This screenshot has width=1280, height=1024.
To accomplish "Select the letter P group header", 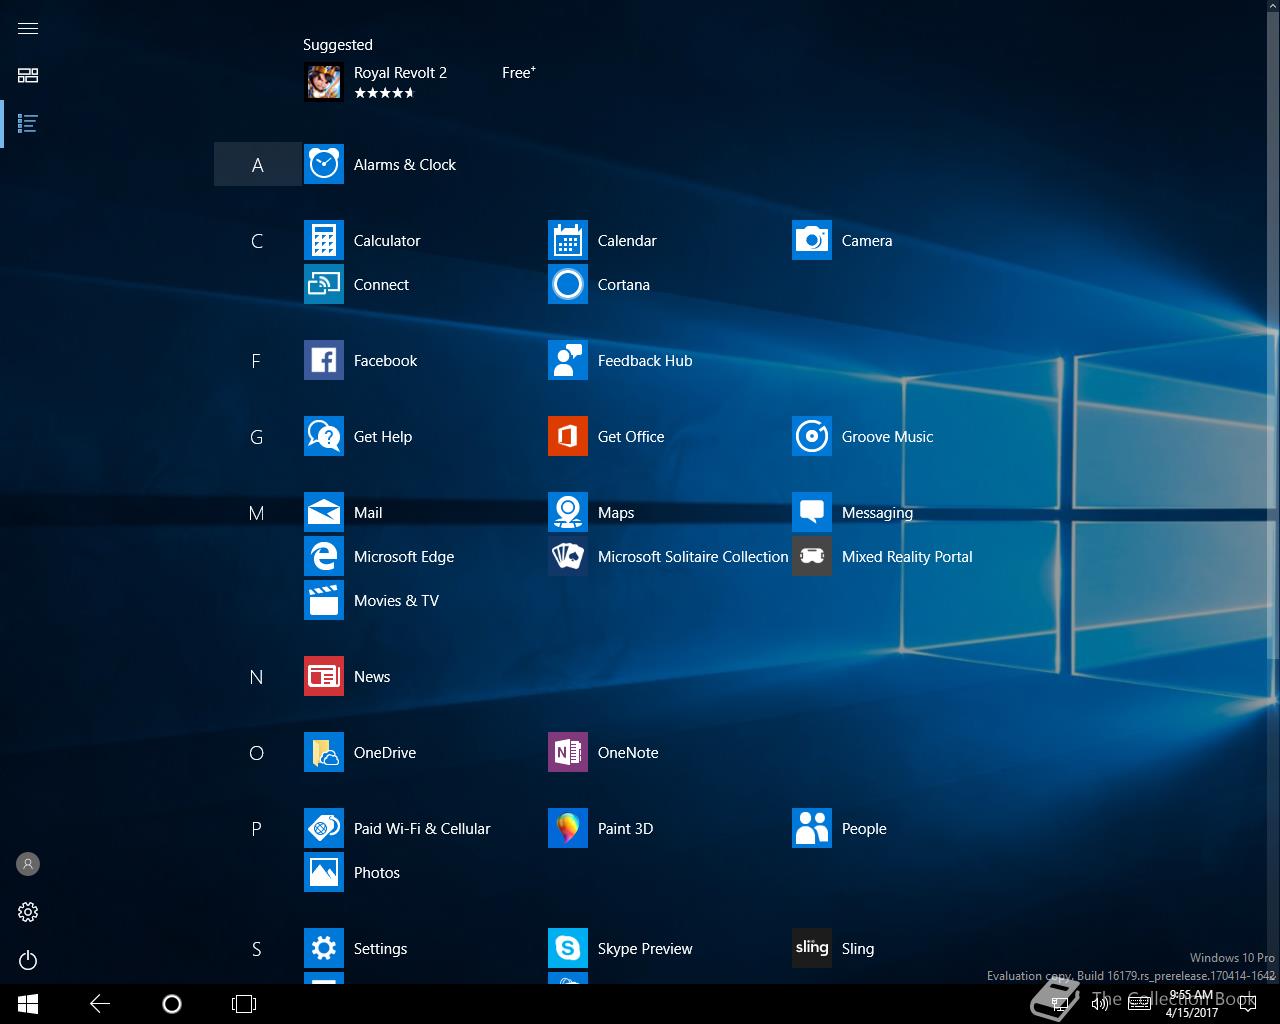I will point(257,829).
